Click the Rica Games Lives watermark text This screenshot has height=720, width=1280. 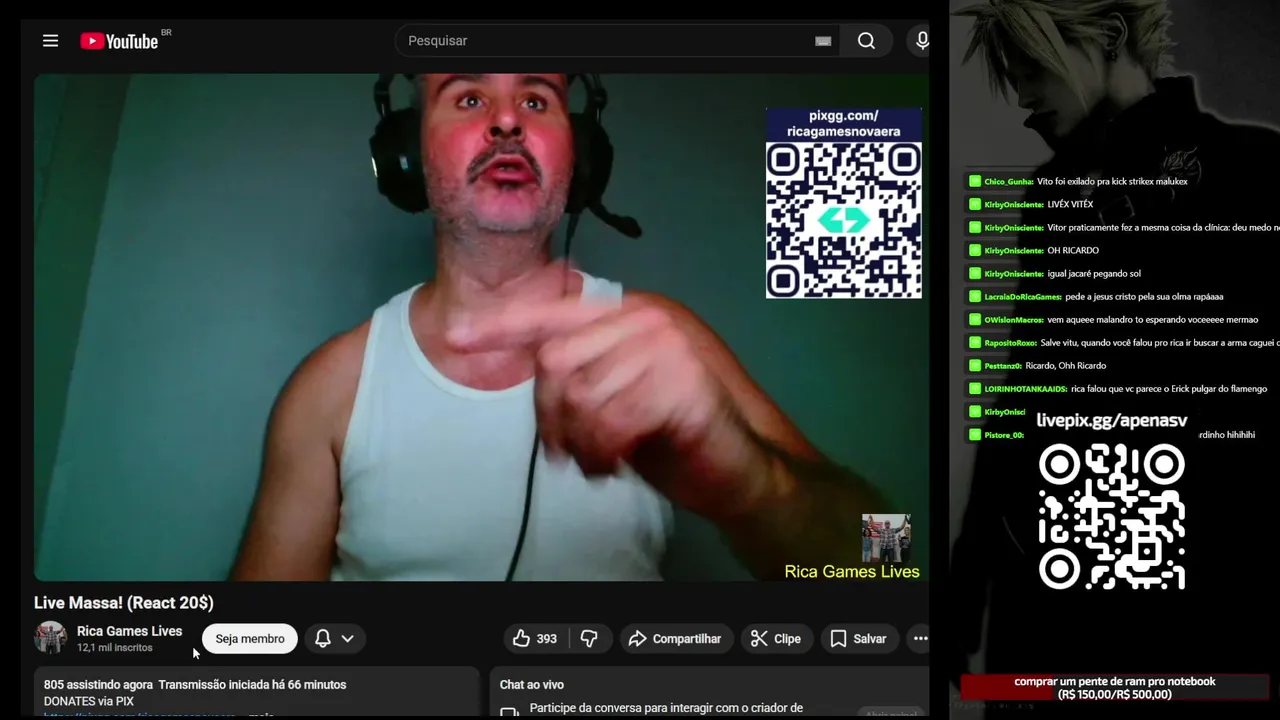852,572
